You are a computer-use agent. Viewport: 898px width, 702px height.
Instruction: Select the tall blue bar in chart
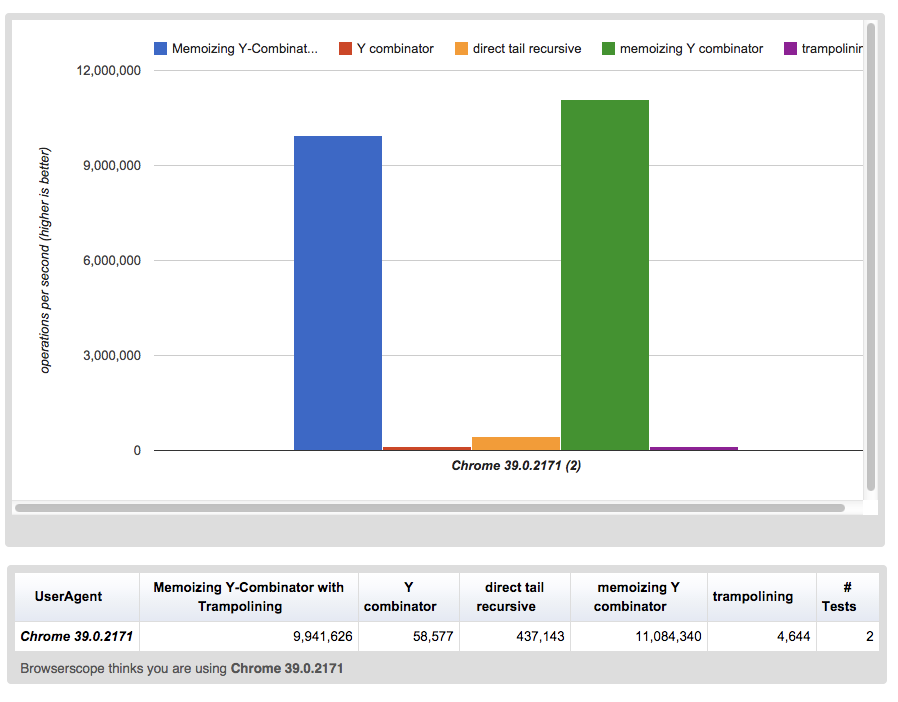click(x=338, y=293)
